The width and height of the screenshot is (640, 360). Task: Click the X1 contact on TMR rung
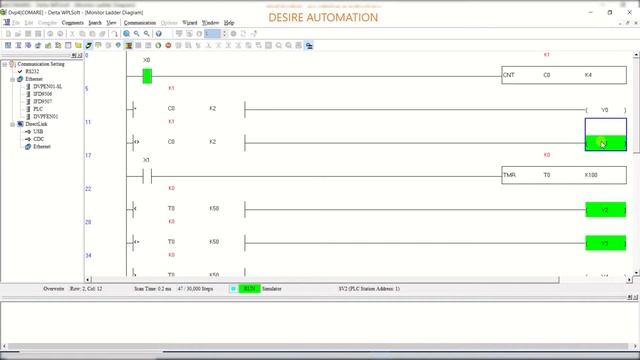147,176
